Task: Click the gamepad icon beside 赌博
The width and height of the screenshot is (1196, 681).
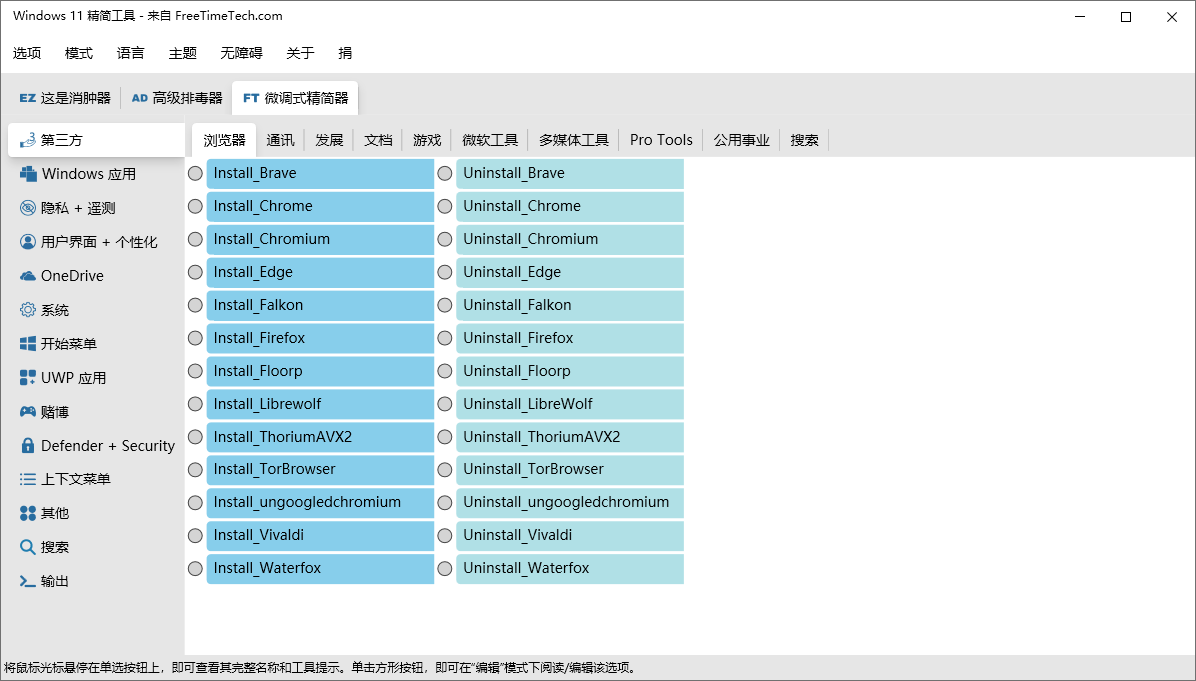Action: coord(28,412)
